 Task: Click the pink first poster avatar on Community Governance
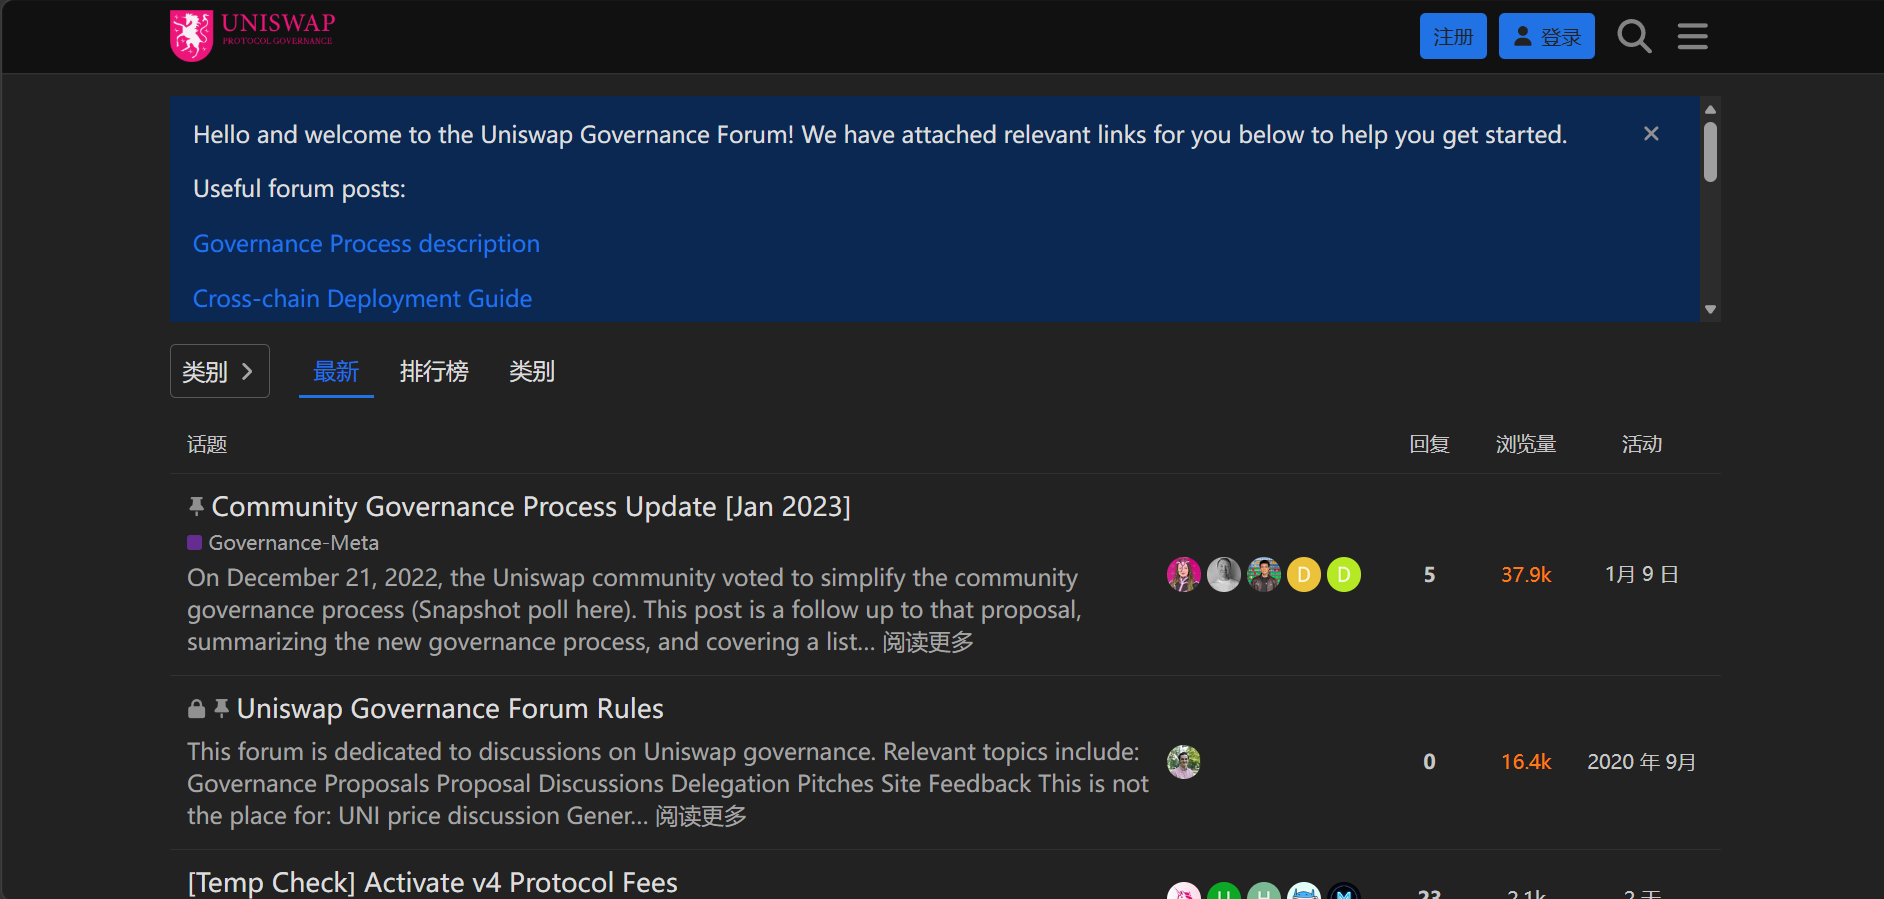(1184, 574)
